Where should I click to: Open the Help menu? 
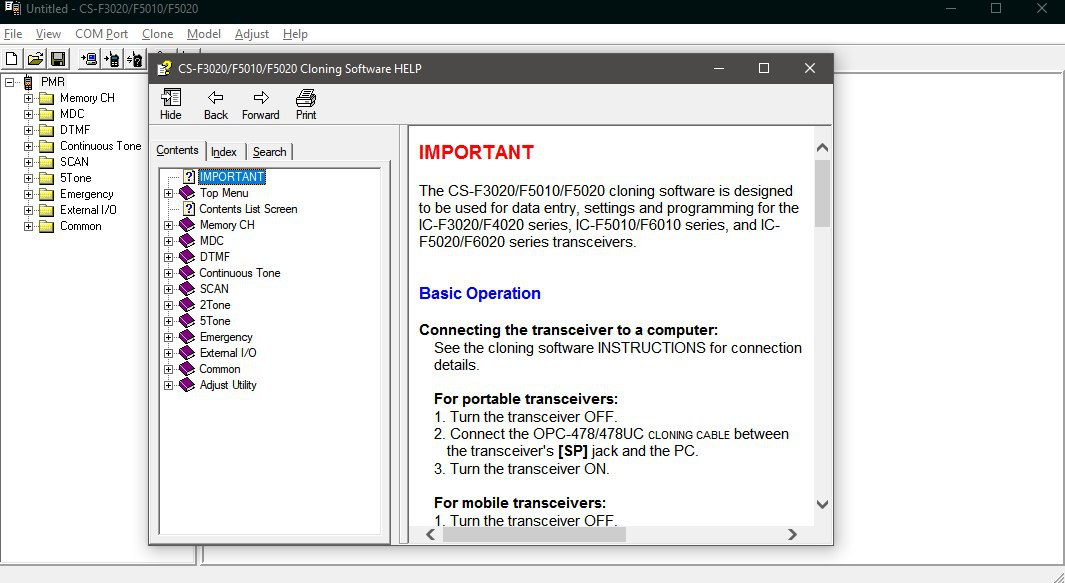pyautogui.click(x=295, y=34)
